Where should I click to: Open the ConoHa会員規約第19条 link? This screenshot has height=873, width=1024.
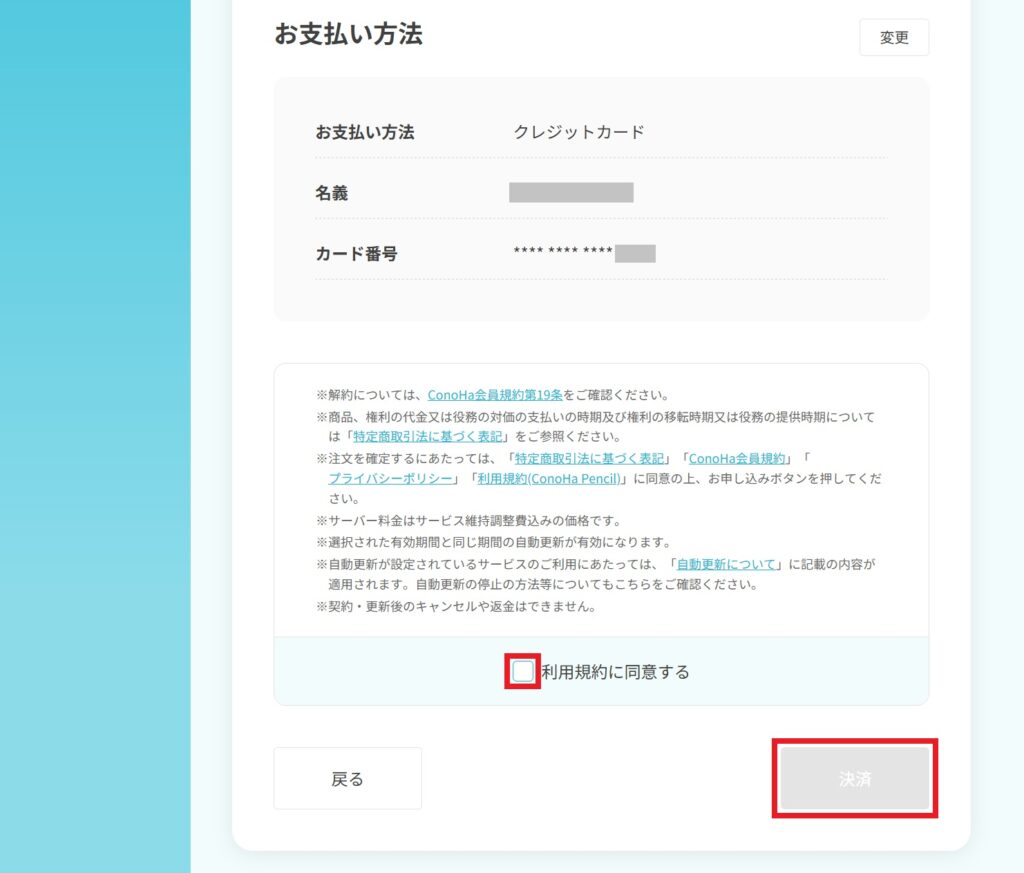495,395
